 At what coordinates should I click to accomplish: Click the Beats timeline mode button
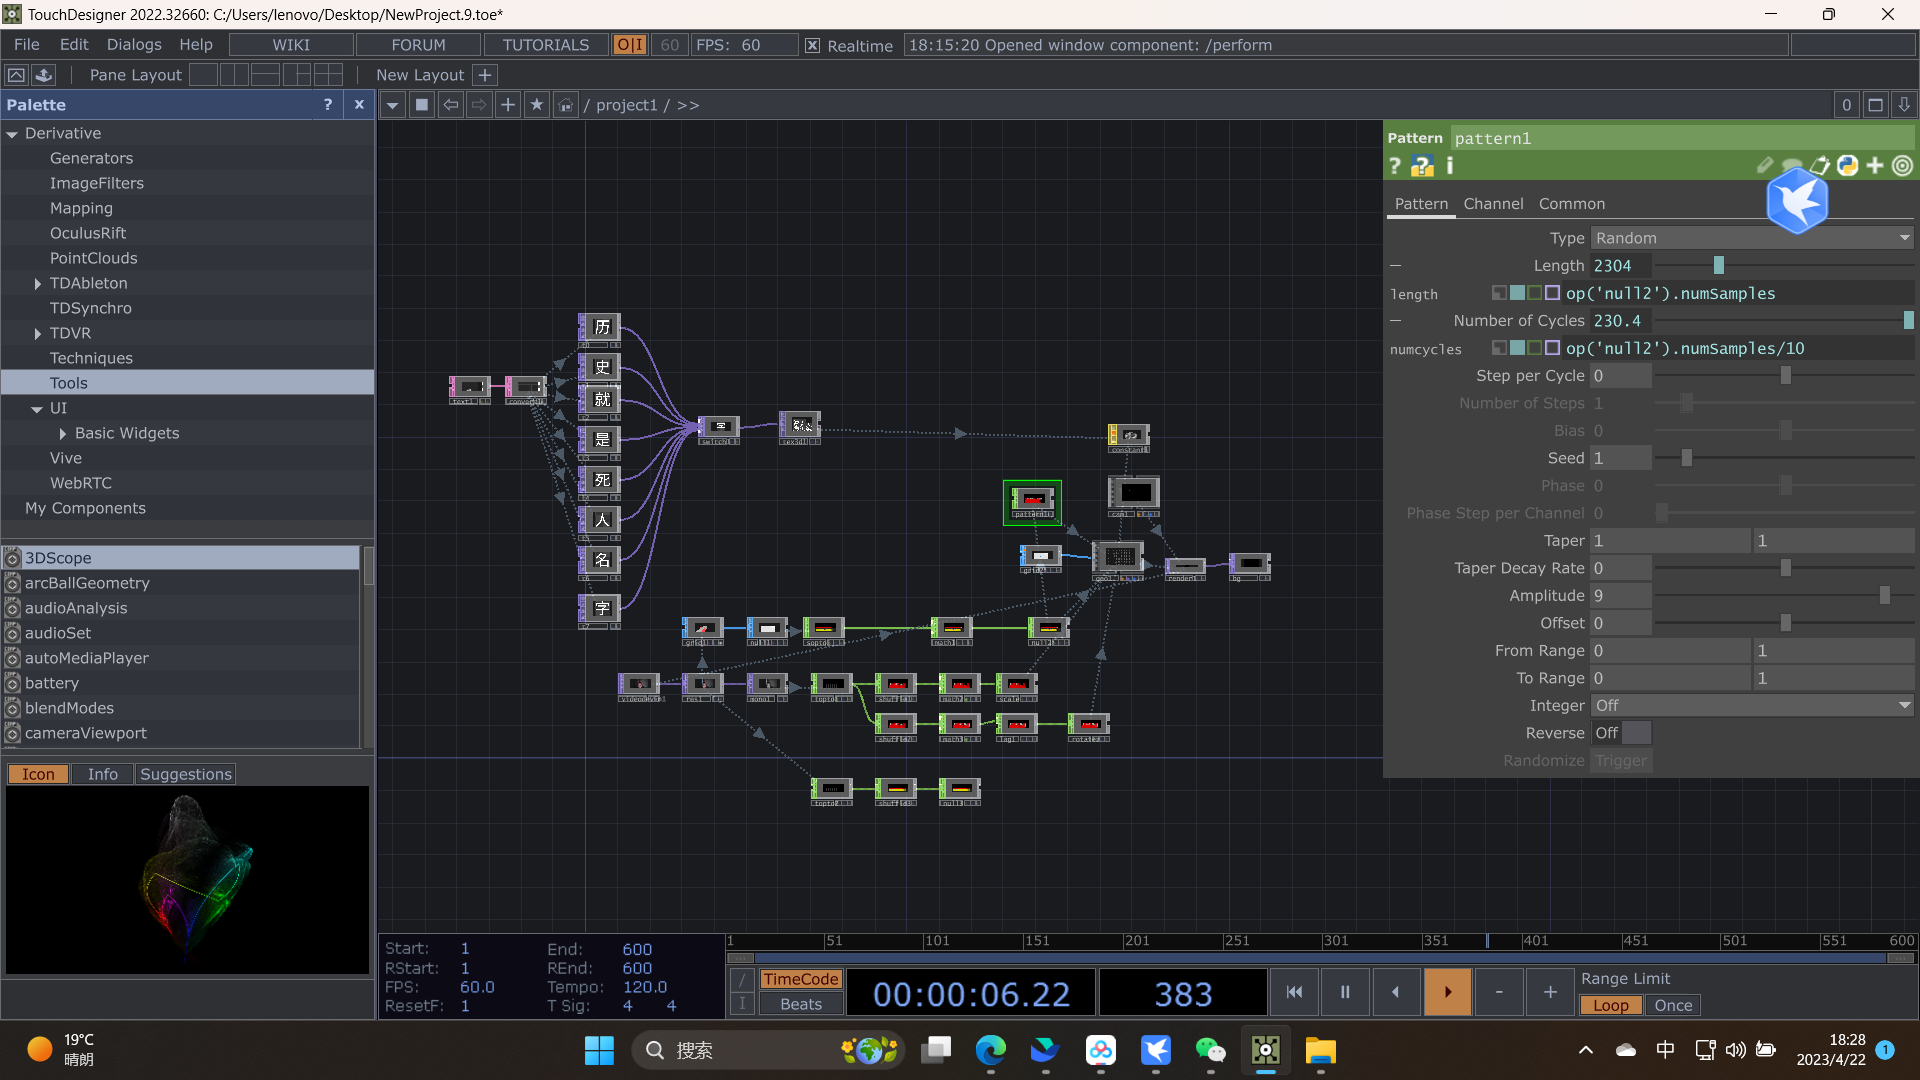click(x=801, y=1004)
